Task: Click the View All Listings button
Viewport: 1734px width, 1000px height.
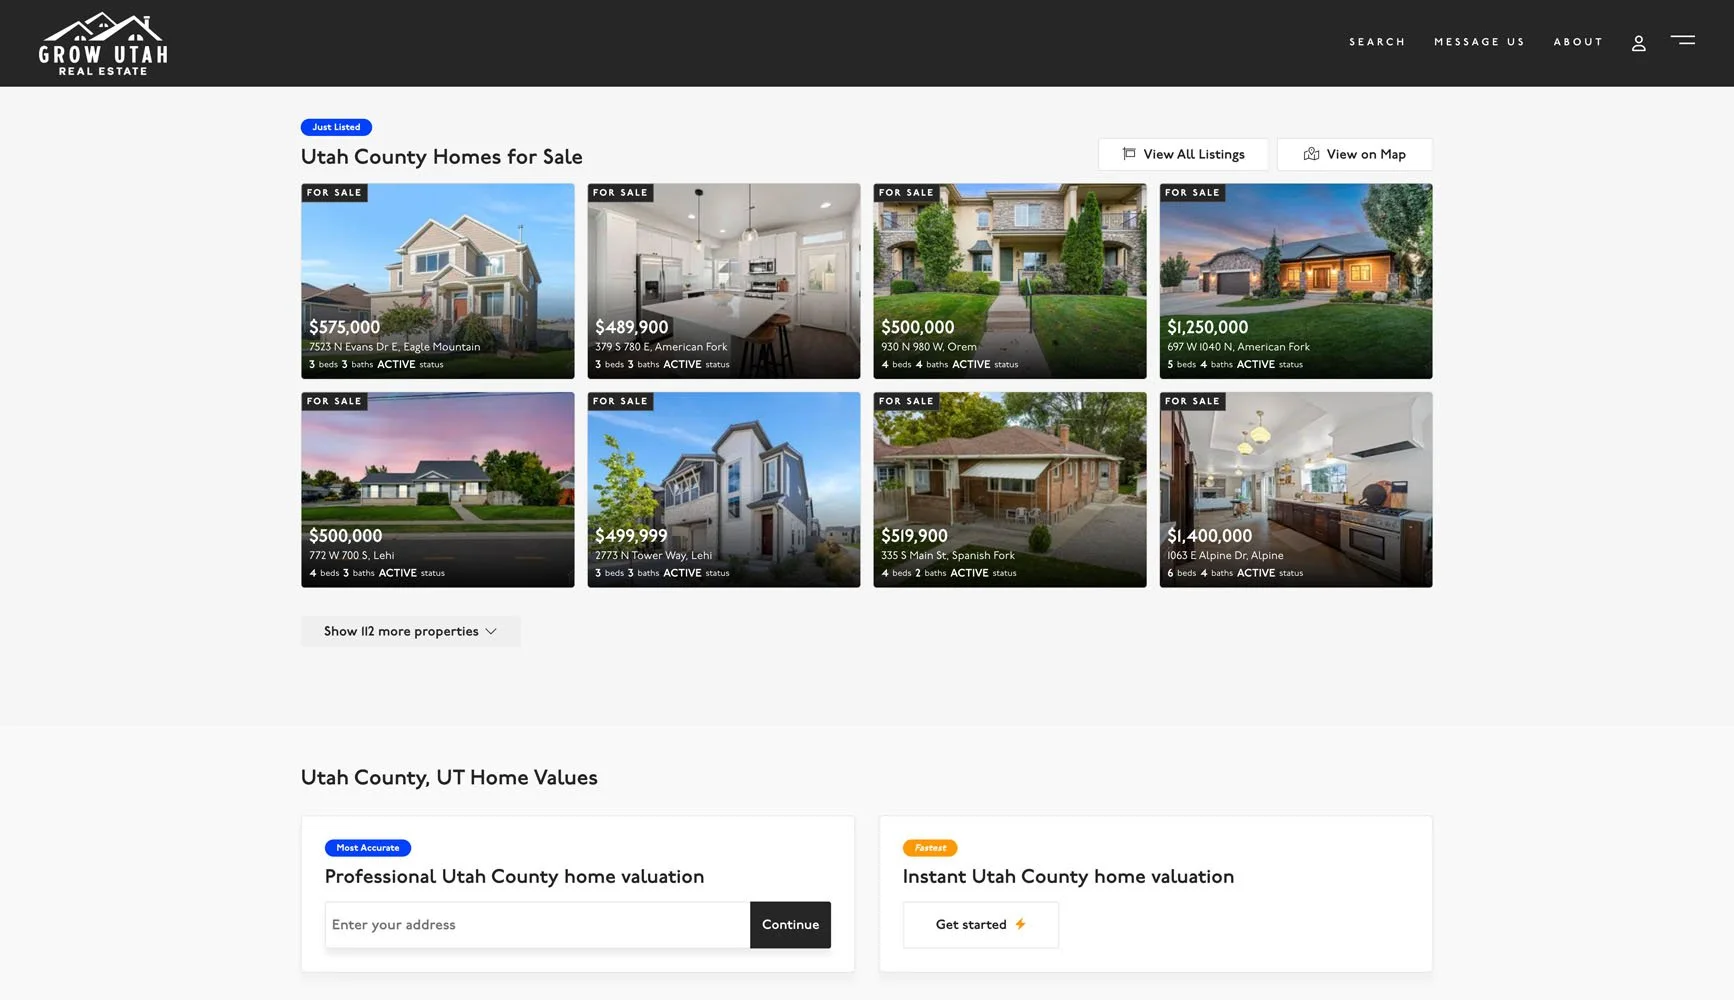Action: click(x=1183, y=154)
